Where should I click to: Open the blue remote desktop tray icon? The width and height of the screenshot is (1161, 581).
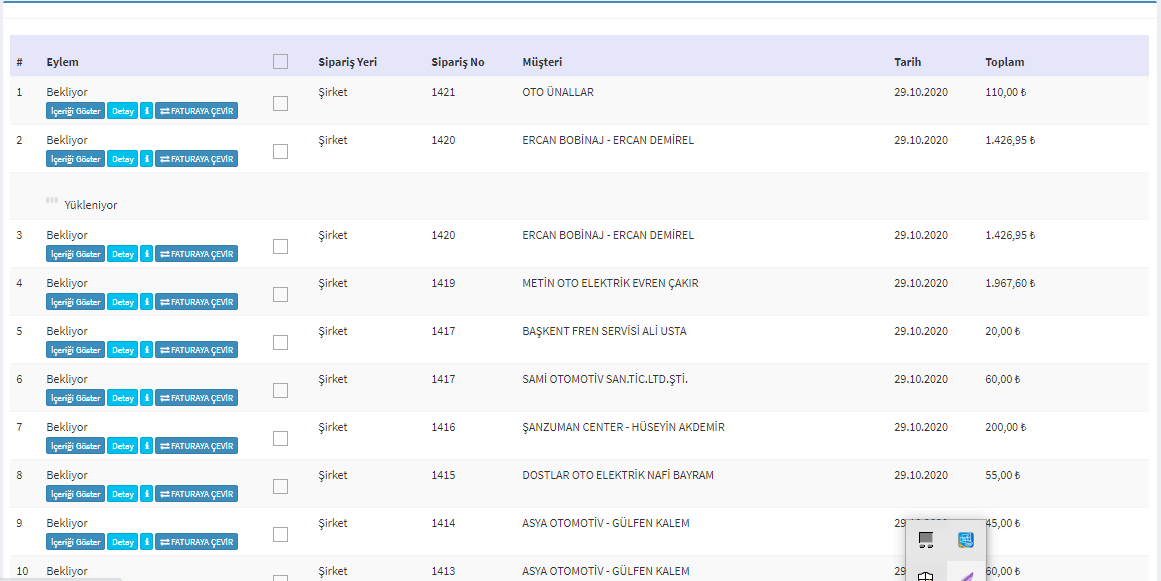965,540
